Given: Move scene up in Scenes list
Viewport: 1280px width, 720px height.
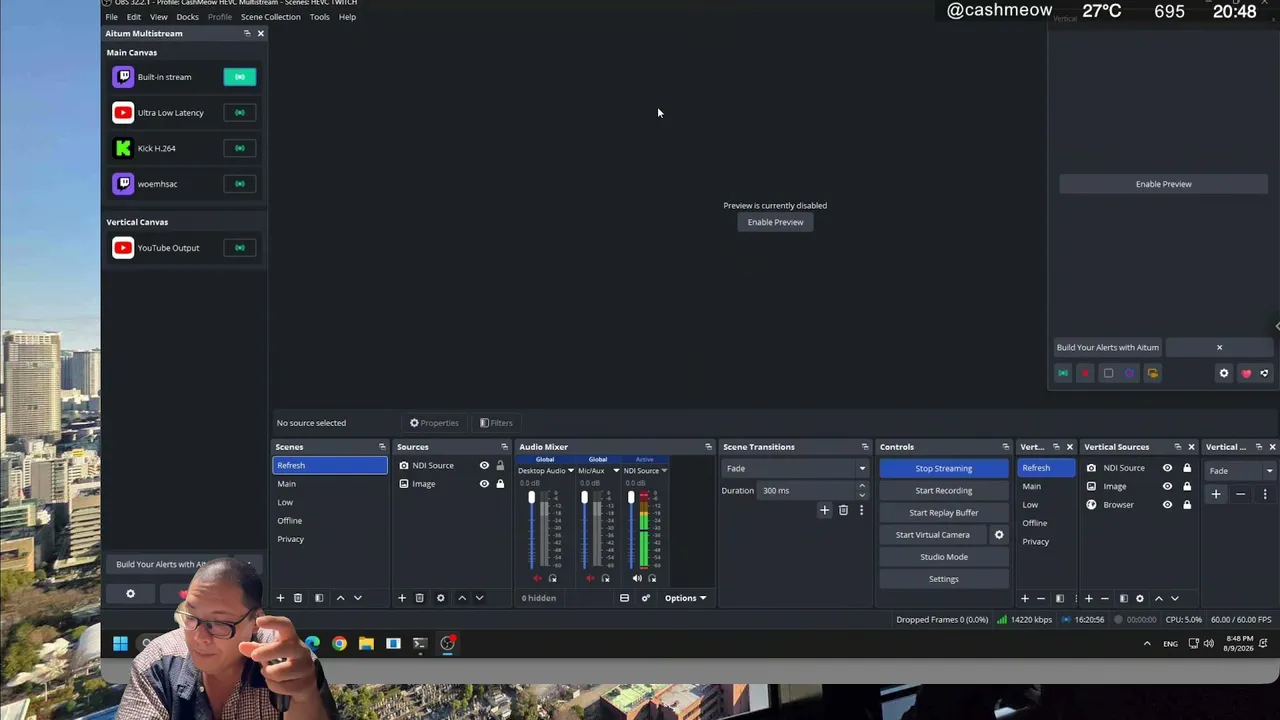Looking at the screenshot, I should click(x=340, y=598).
